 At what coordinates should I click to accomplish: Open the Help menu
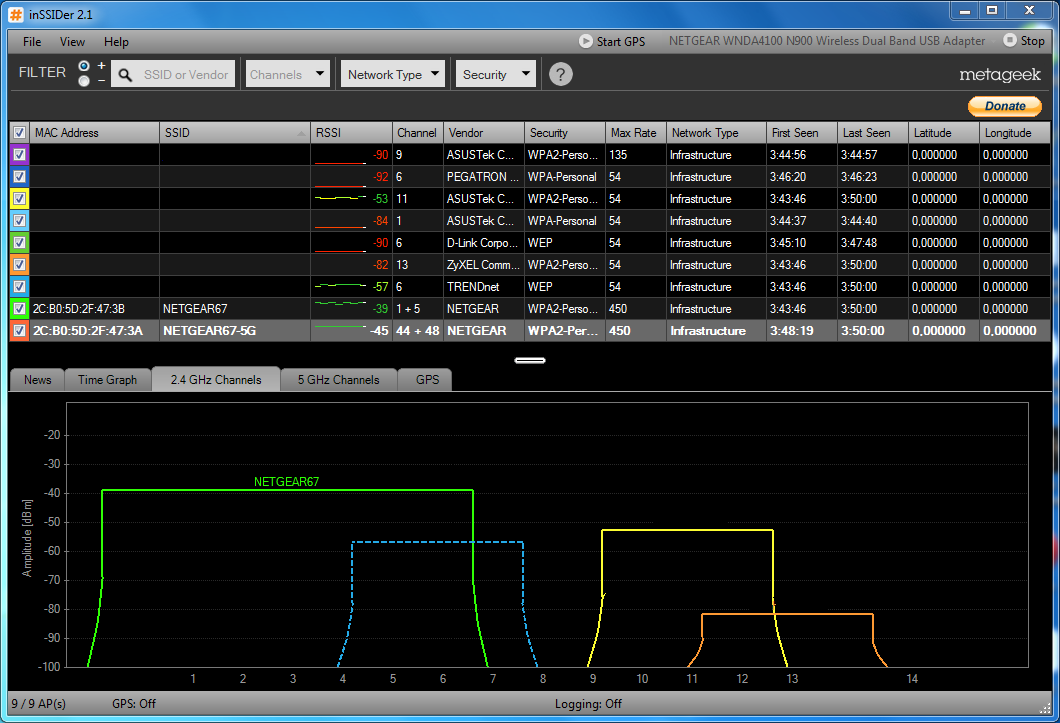(116, 42)
